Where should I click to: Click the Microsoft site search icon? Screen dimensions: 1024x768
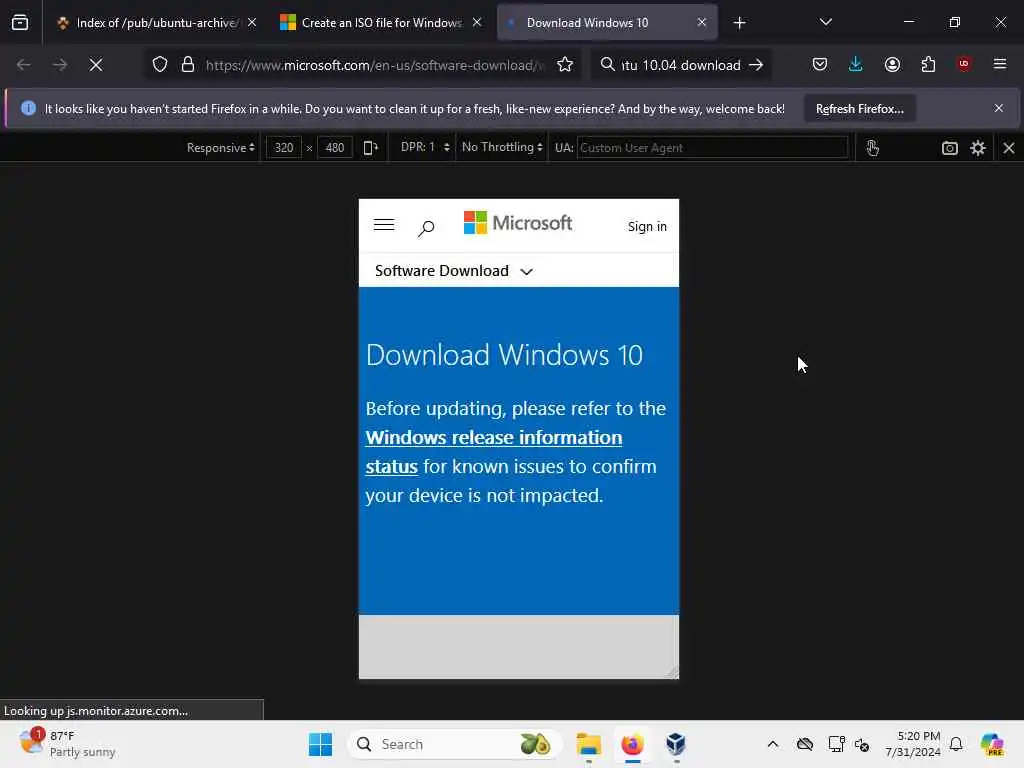pos(426,228)
